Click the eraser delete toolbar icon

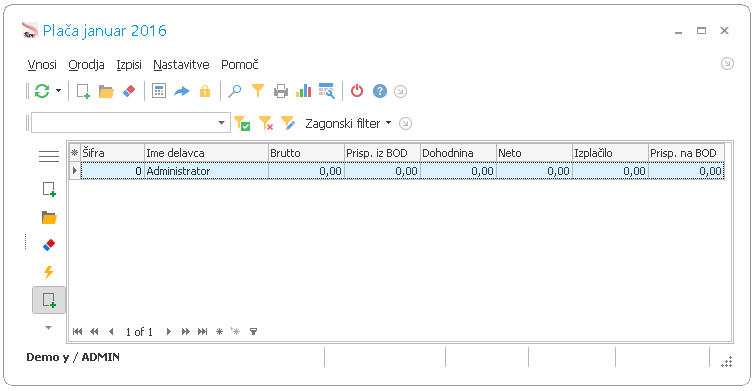pos(129,91)
